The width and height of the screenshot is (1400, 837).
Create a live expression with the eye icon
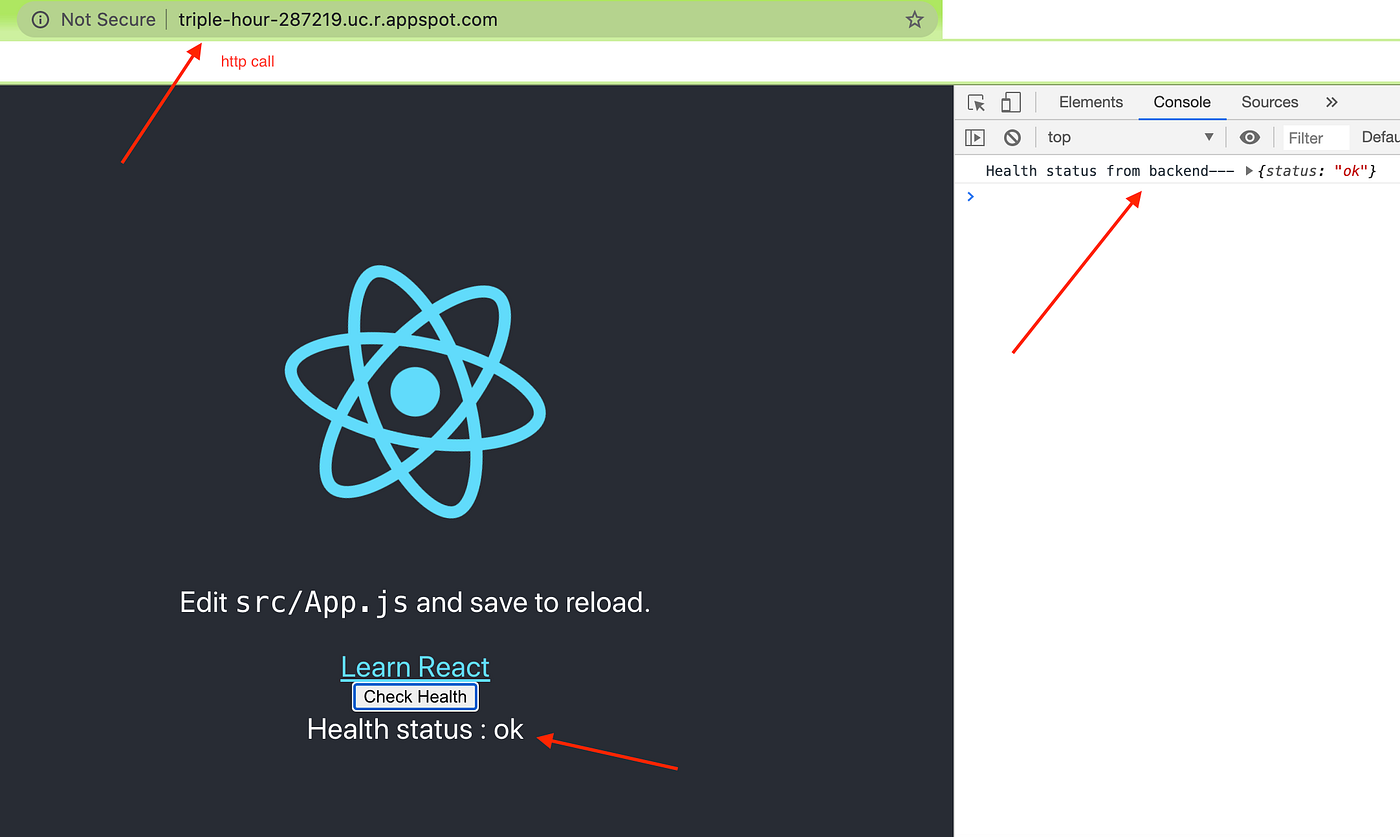click(x=1249, y=137)
